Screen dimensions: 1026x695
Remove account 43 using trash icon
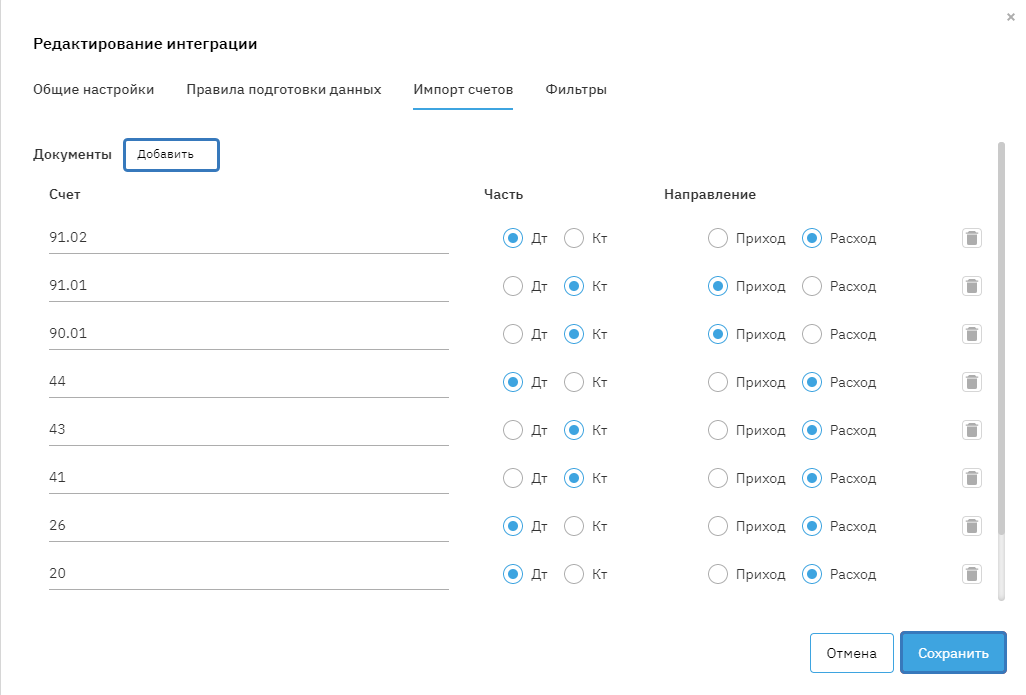pyautogui.click(x=971, y=430)
